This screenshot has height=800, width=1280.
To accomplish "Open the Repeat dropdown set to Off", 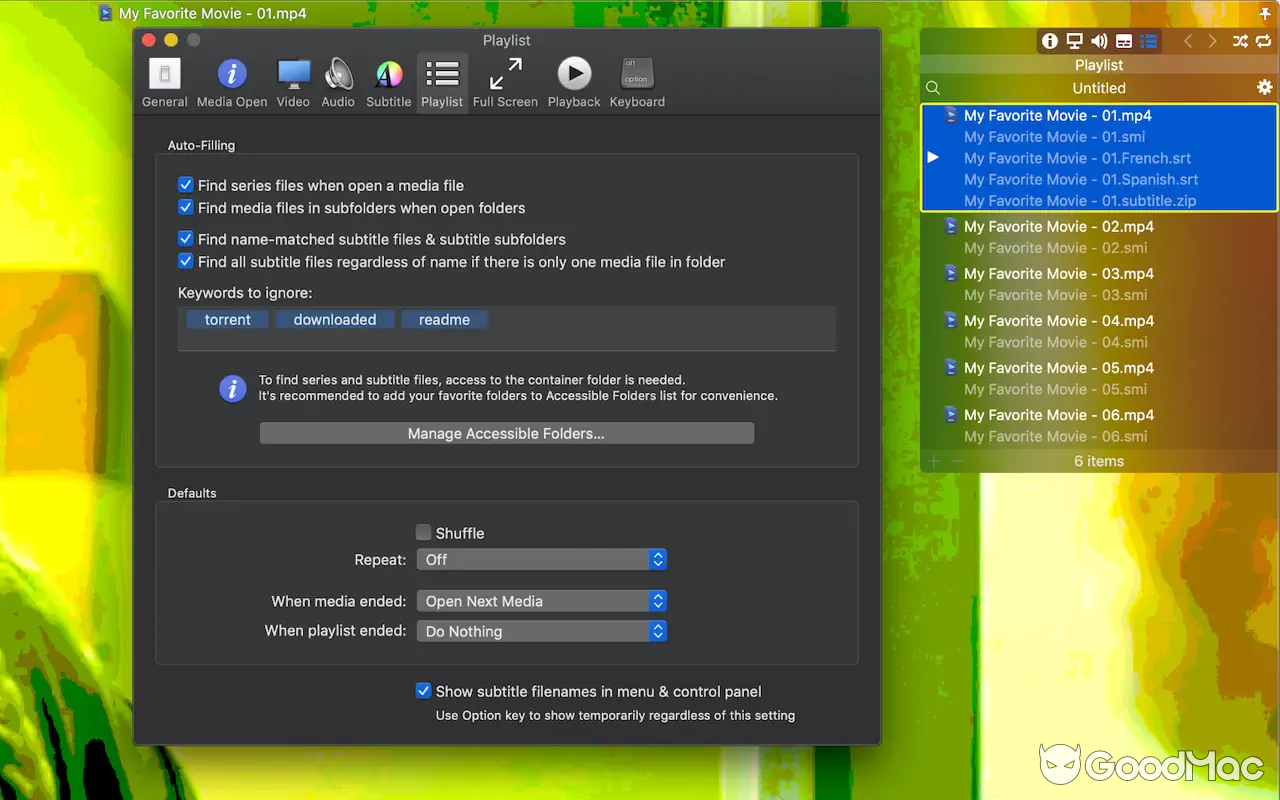I will click(541, 560).
